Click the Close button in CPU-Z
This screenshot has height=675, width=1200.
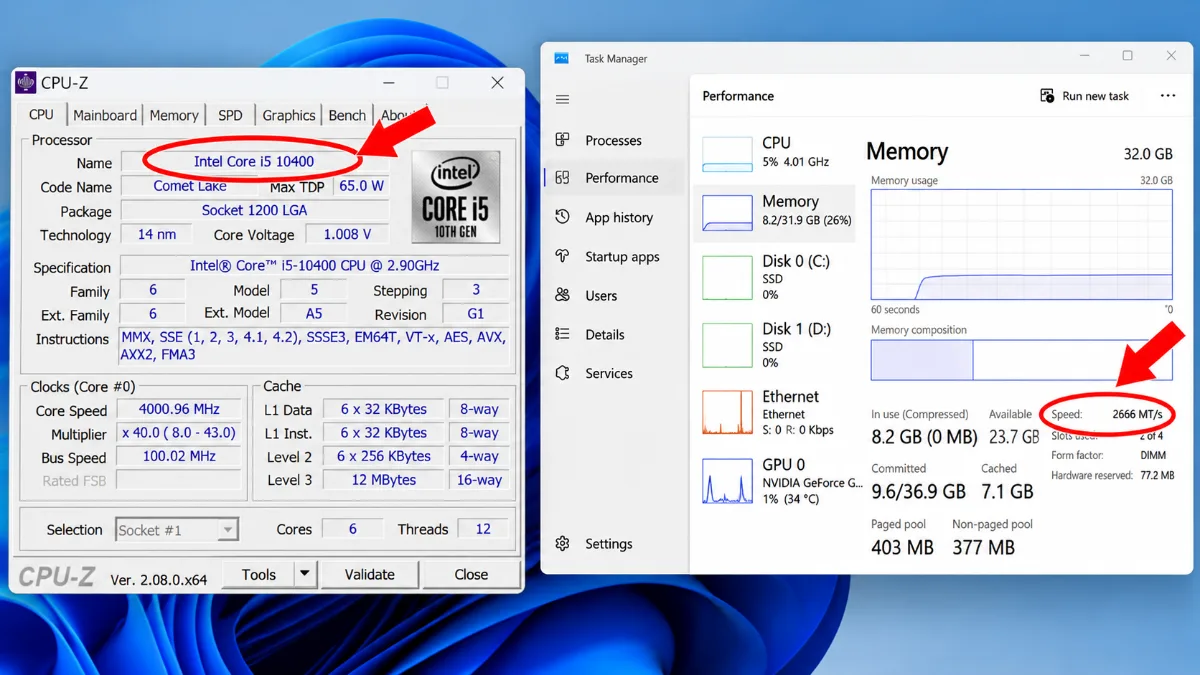point(471,574)
